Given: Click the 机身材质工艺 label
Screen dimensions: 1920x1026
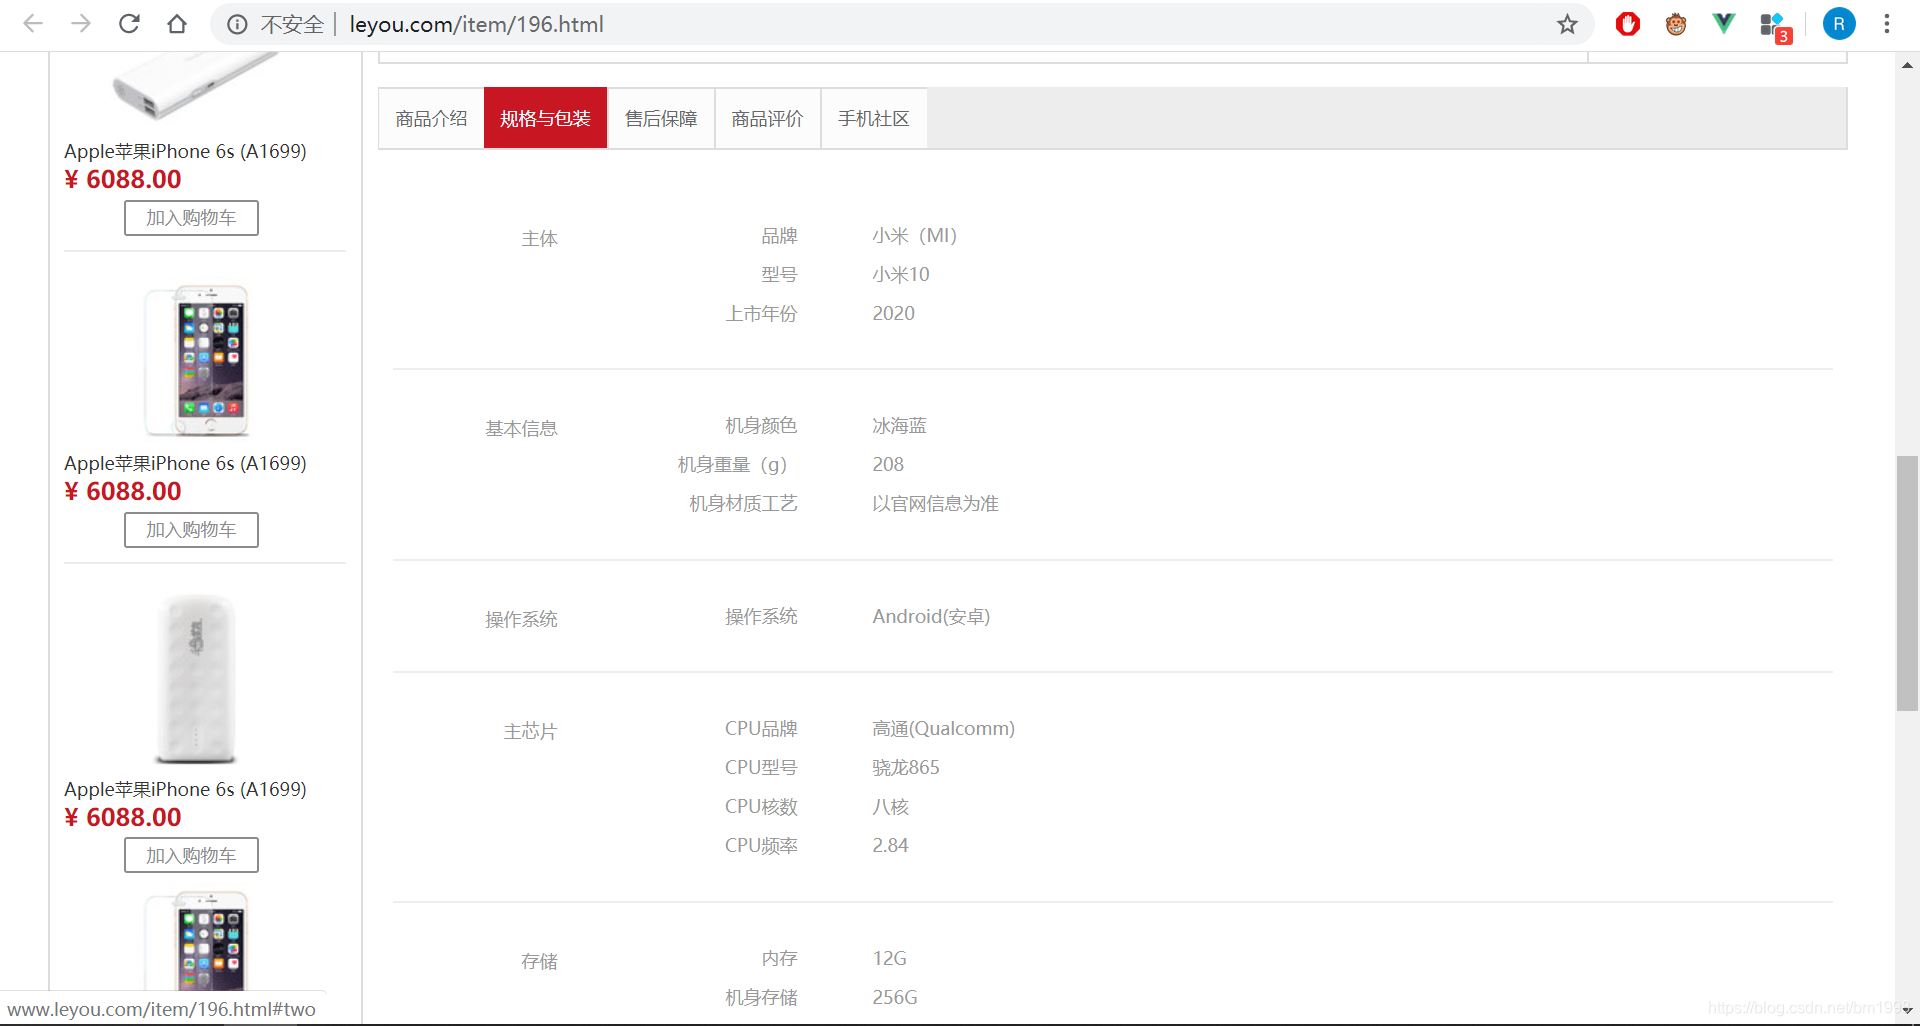Looking at the screenshot, I should [x=743, y=504].
